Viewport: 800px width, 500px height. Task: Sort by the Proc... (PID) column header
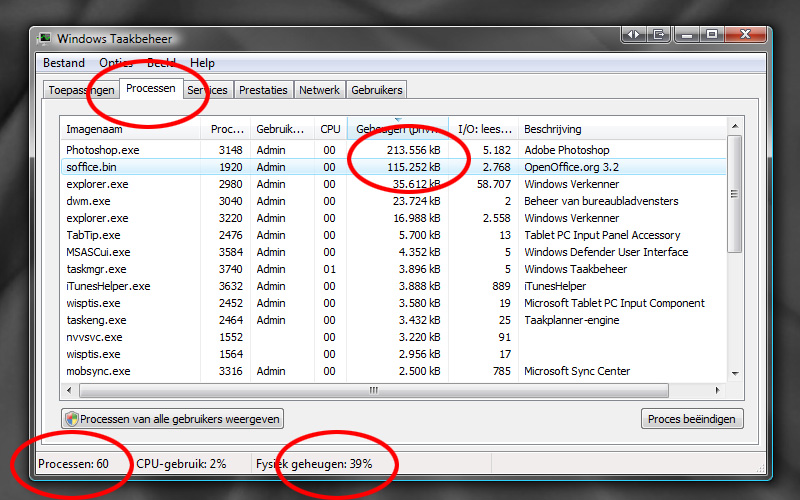[x=225, y=129]
